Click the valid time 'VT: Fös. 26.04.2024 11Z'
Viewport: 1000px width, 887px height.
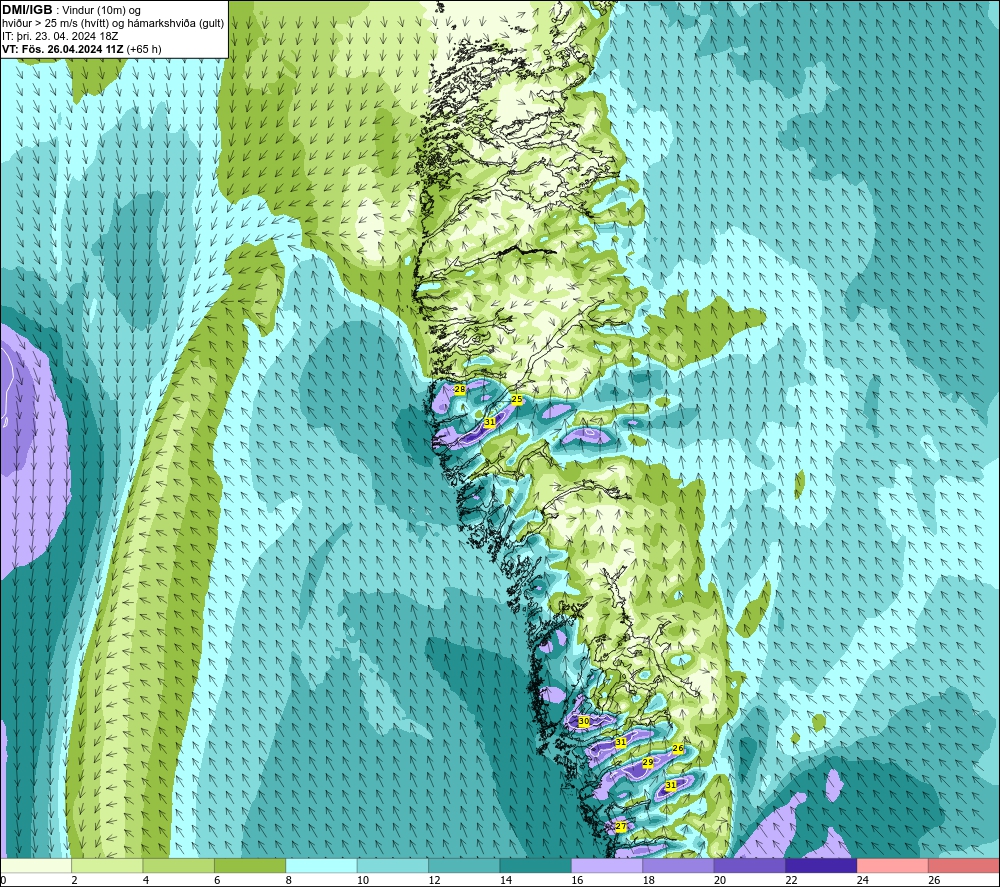63,49
